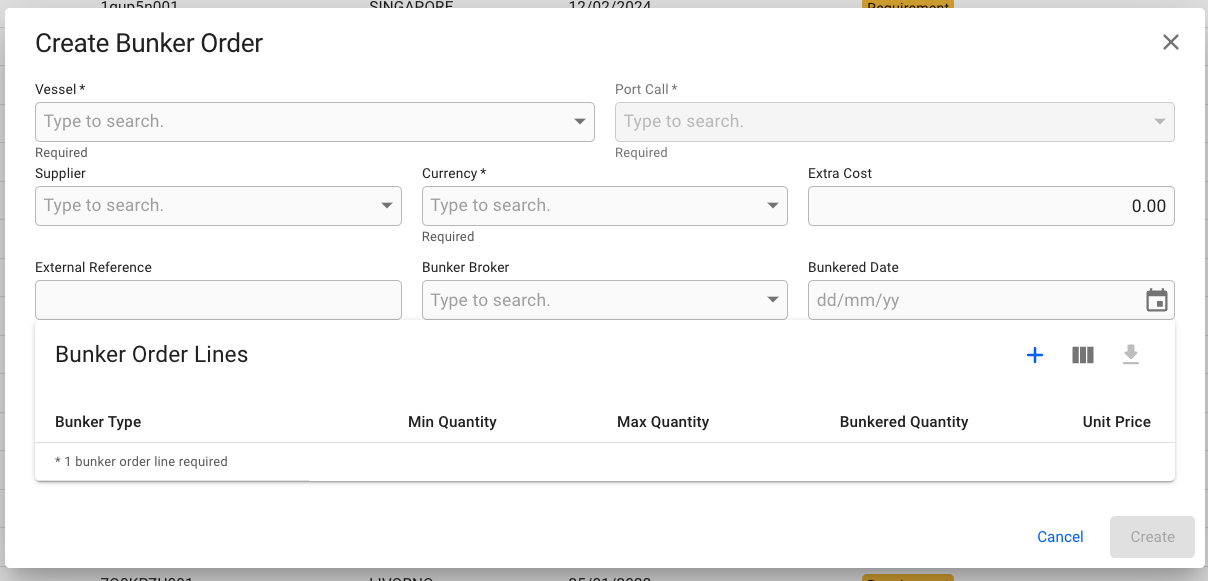Click Cancel to discard the order

click(x=1060, y=537)
